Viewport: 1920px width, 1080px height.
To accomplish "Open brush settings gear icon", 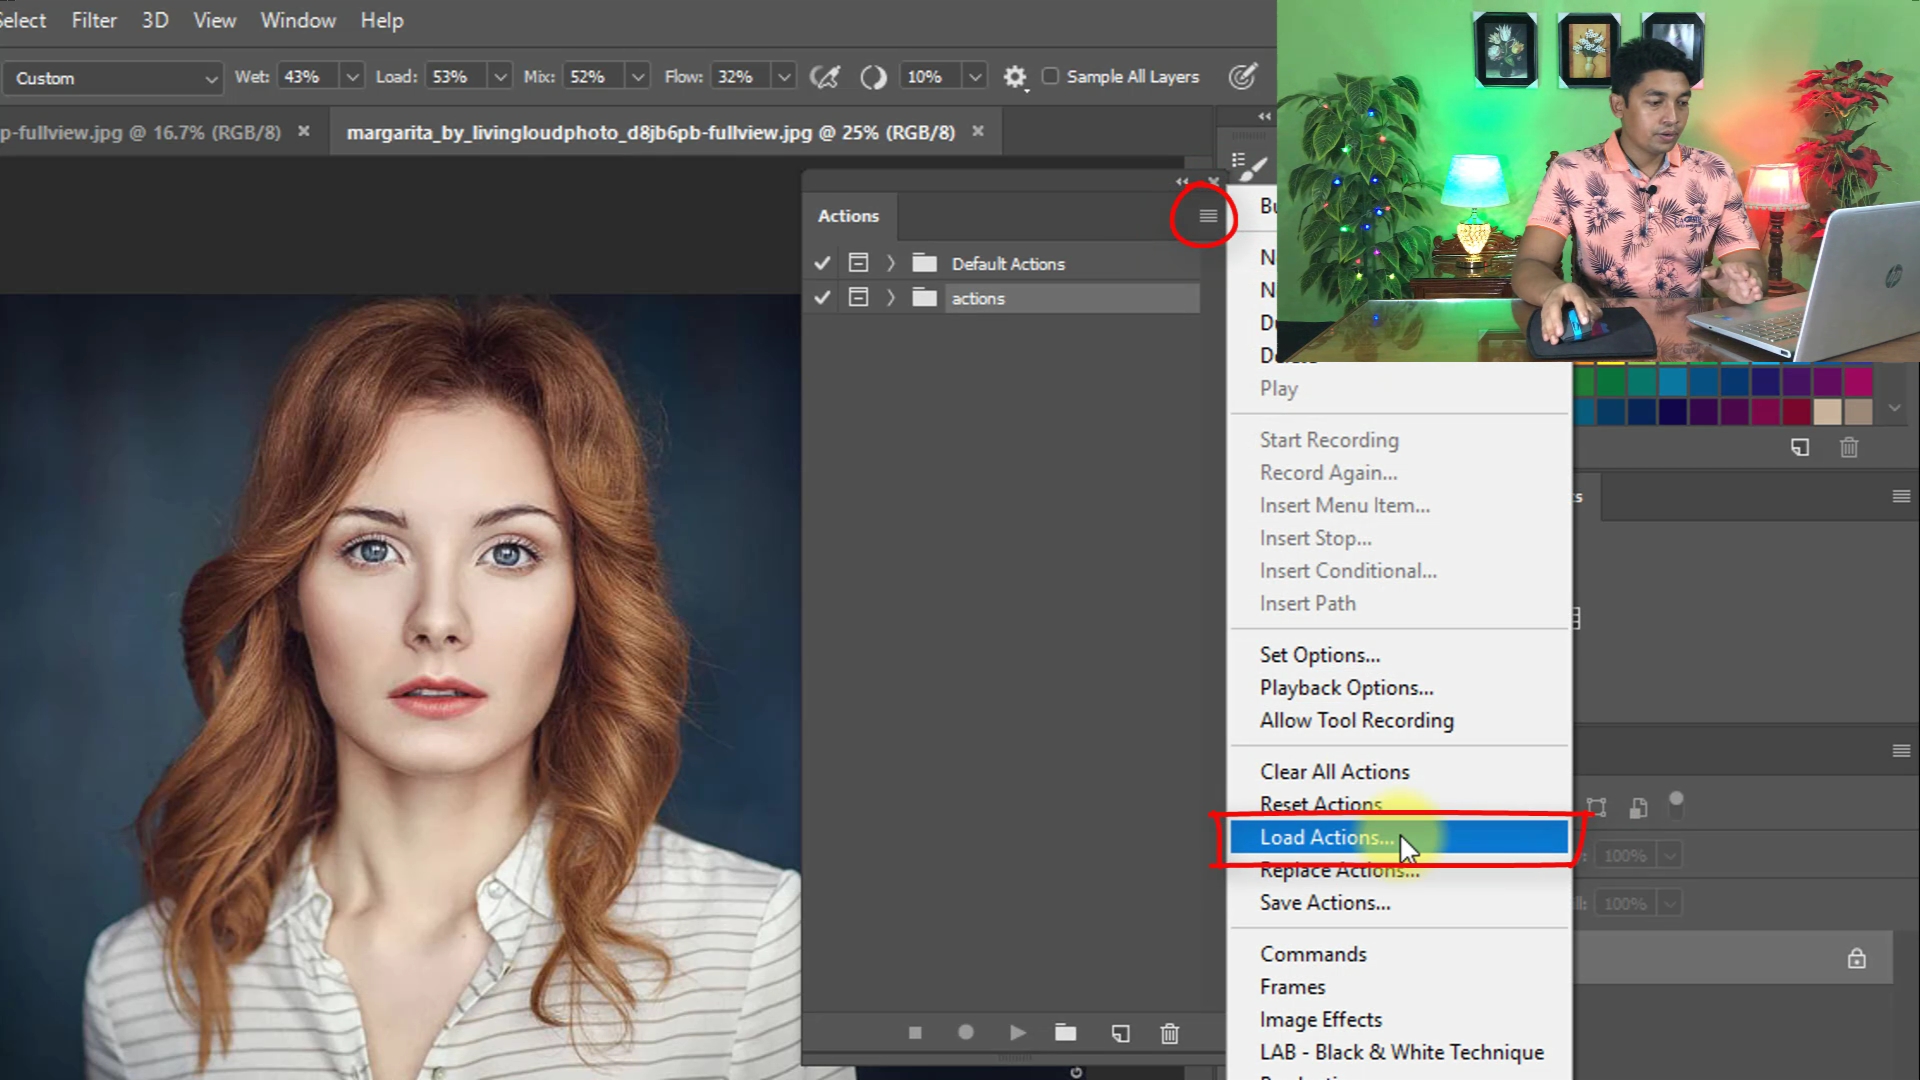I will point(1014,77).
